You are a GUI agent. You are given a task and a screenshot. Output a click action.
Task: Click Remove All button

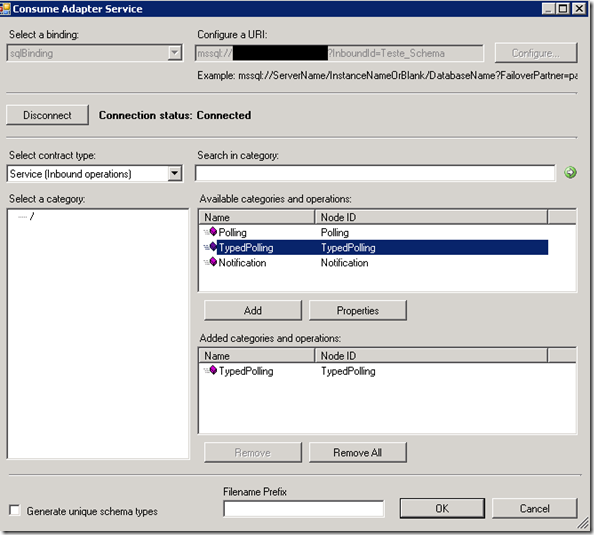pos(358,452)
